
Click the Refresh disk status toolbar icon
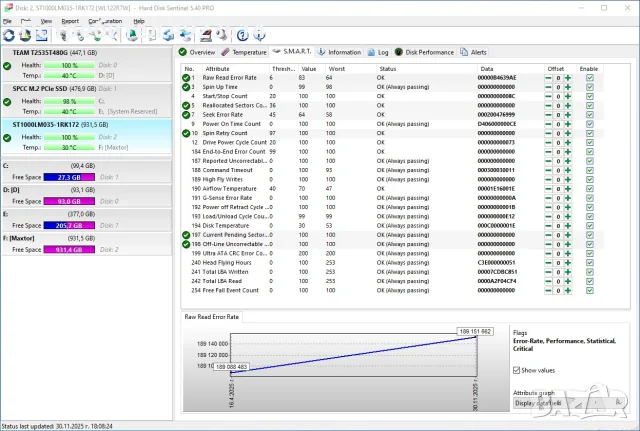(9, 36)
